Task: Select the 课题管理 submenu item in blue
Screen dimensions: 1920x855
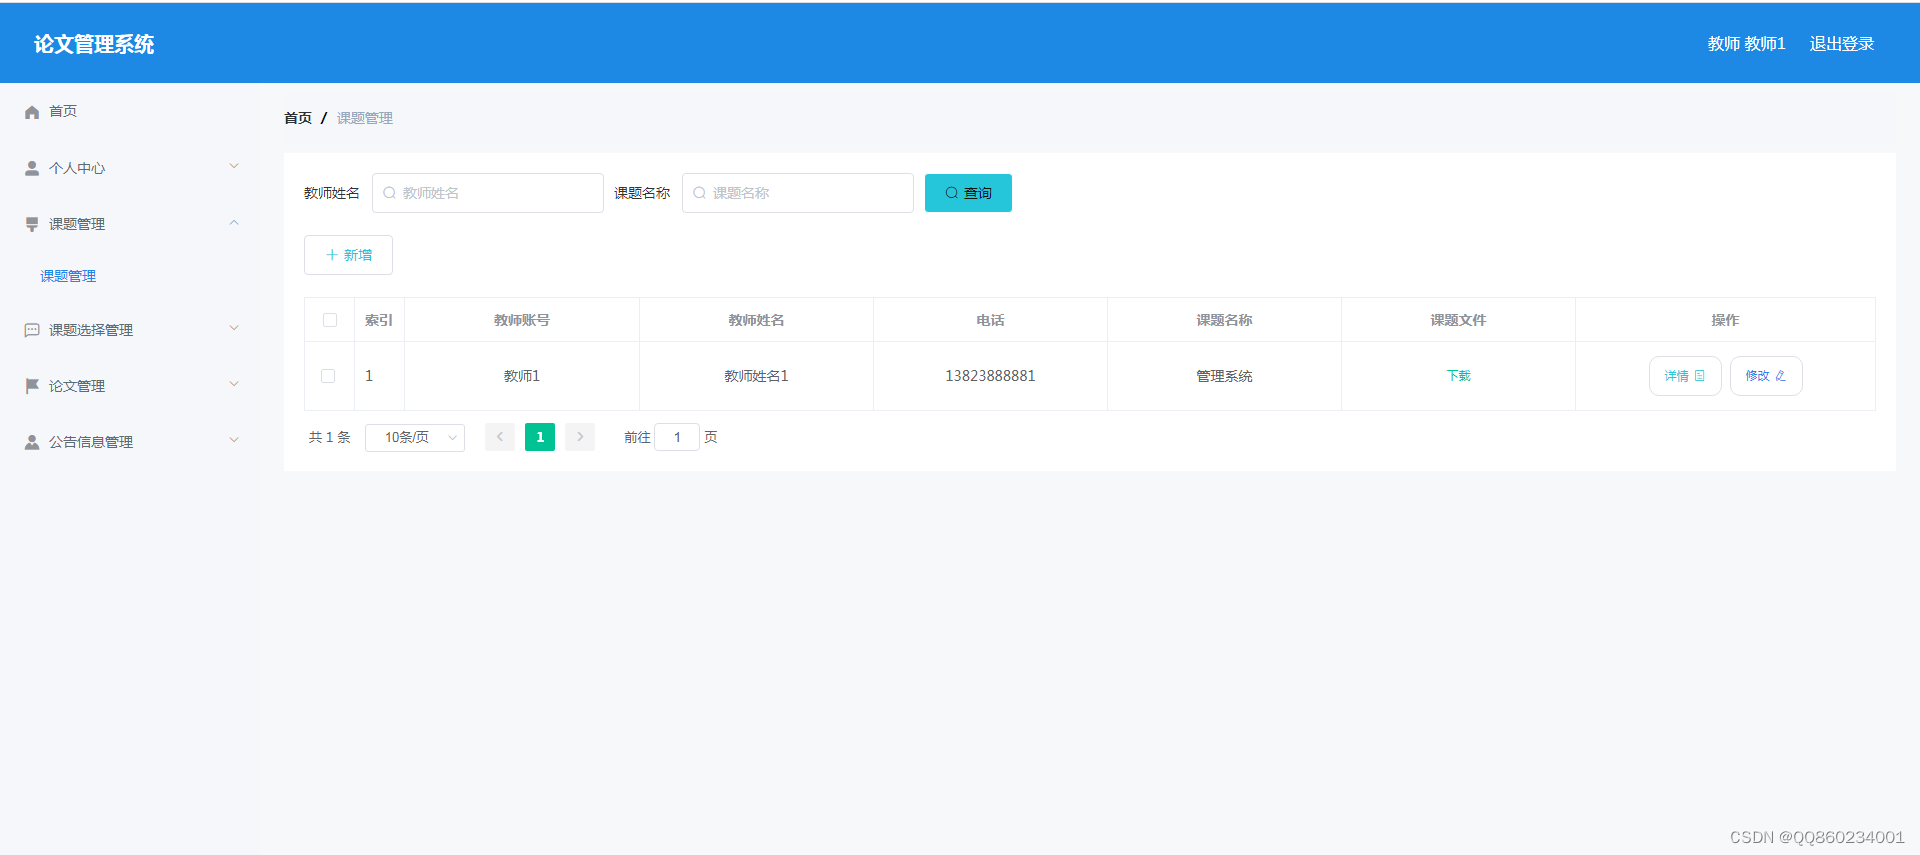Action: (68, 276)
